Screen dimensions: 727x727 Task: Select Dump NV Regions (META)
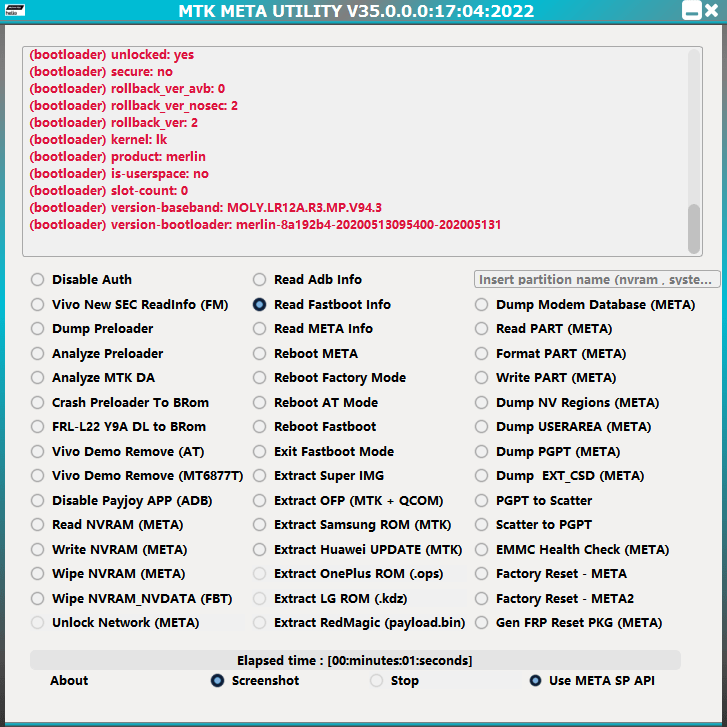pyautogui.click(x=482, y=403)
